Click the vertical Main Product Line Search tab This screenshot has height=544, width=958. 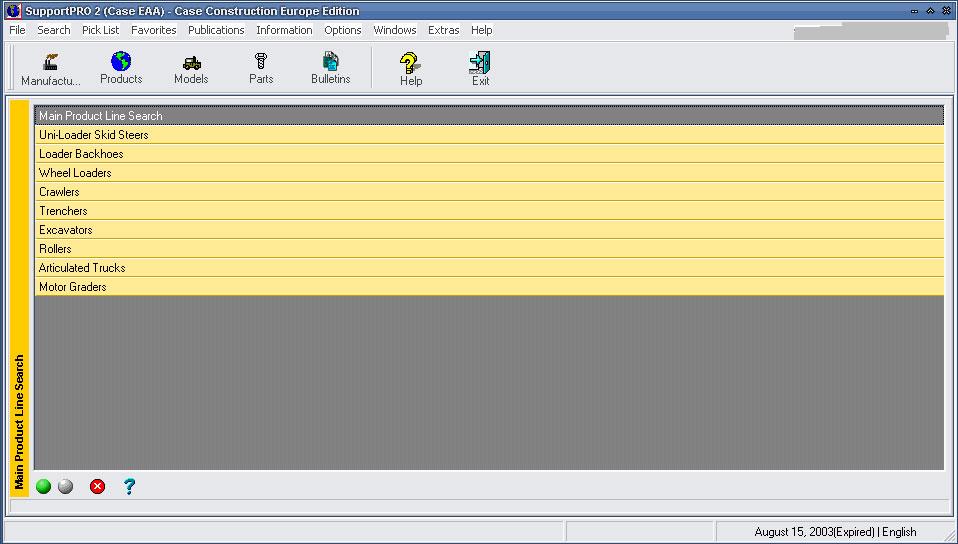coord(20,298)
